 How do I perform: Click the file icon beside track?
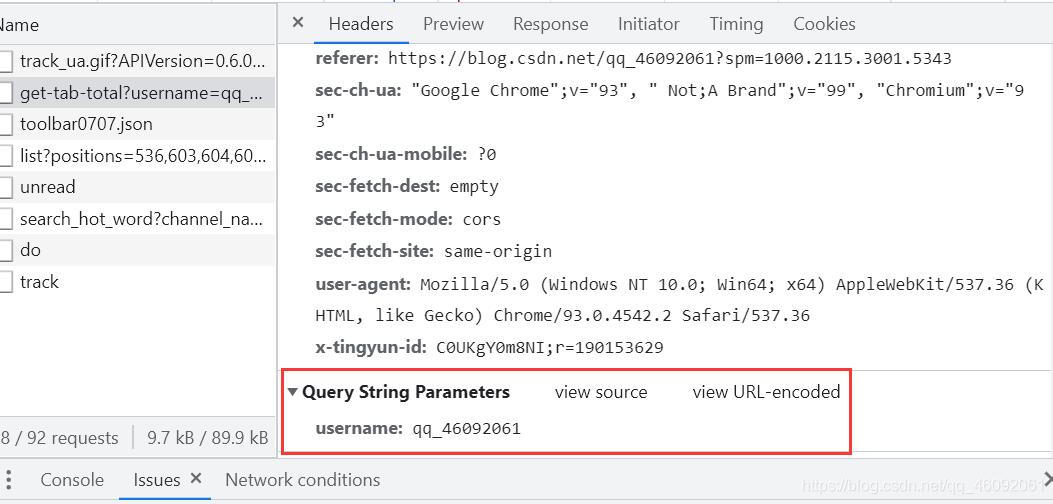5,282
